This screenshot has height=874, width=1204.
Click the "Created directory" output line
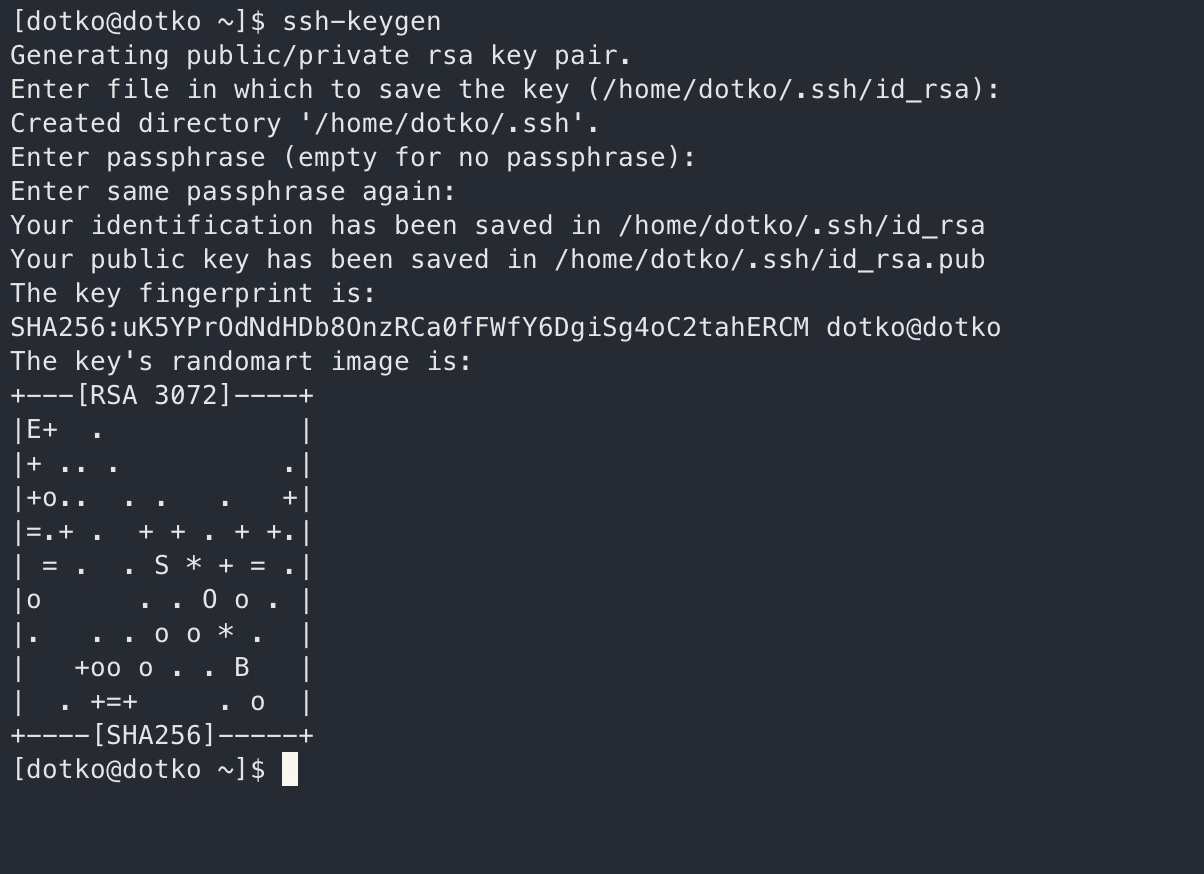tap(305, 123)
